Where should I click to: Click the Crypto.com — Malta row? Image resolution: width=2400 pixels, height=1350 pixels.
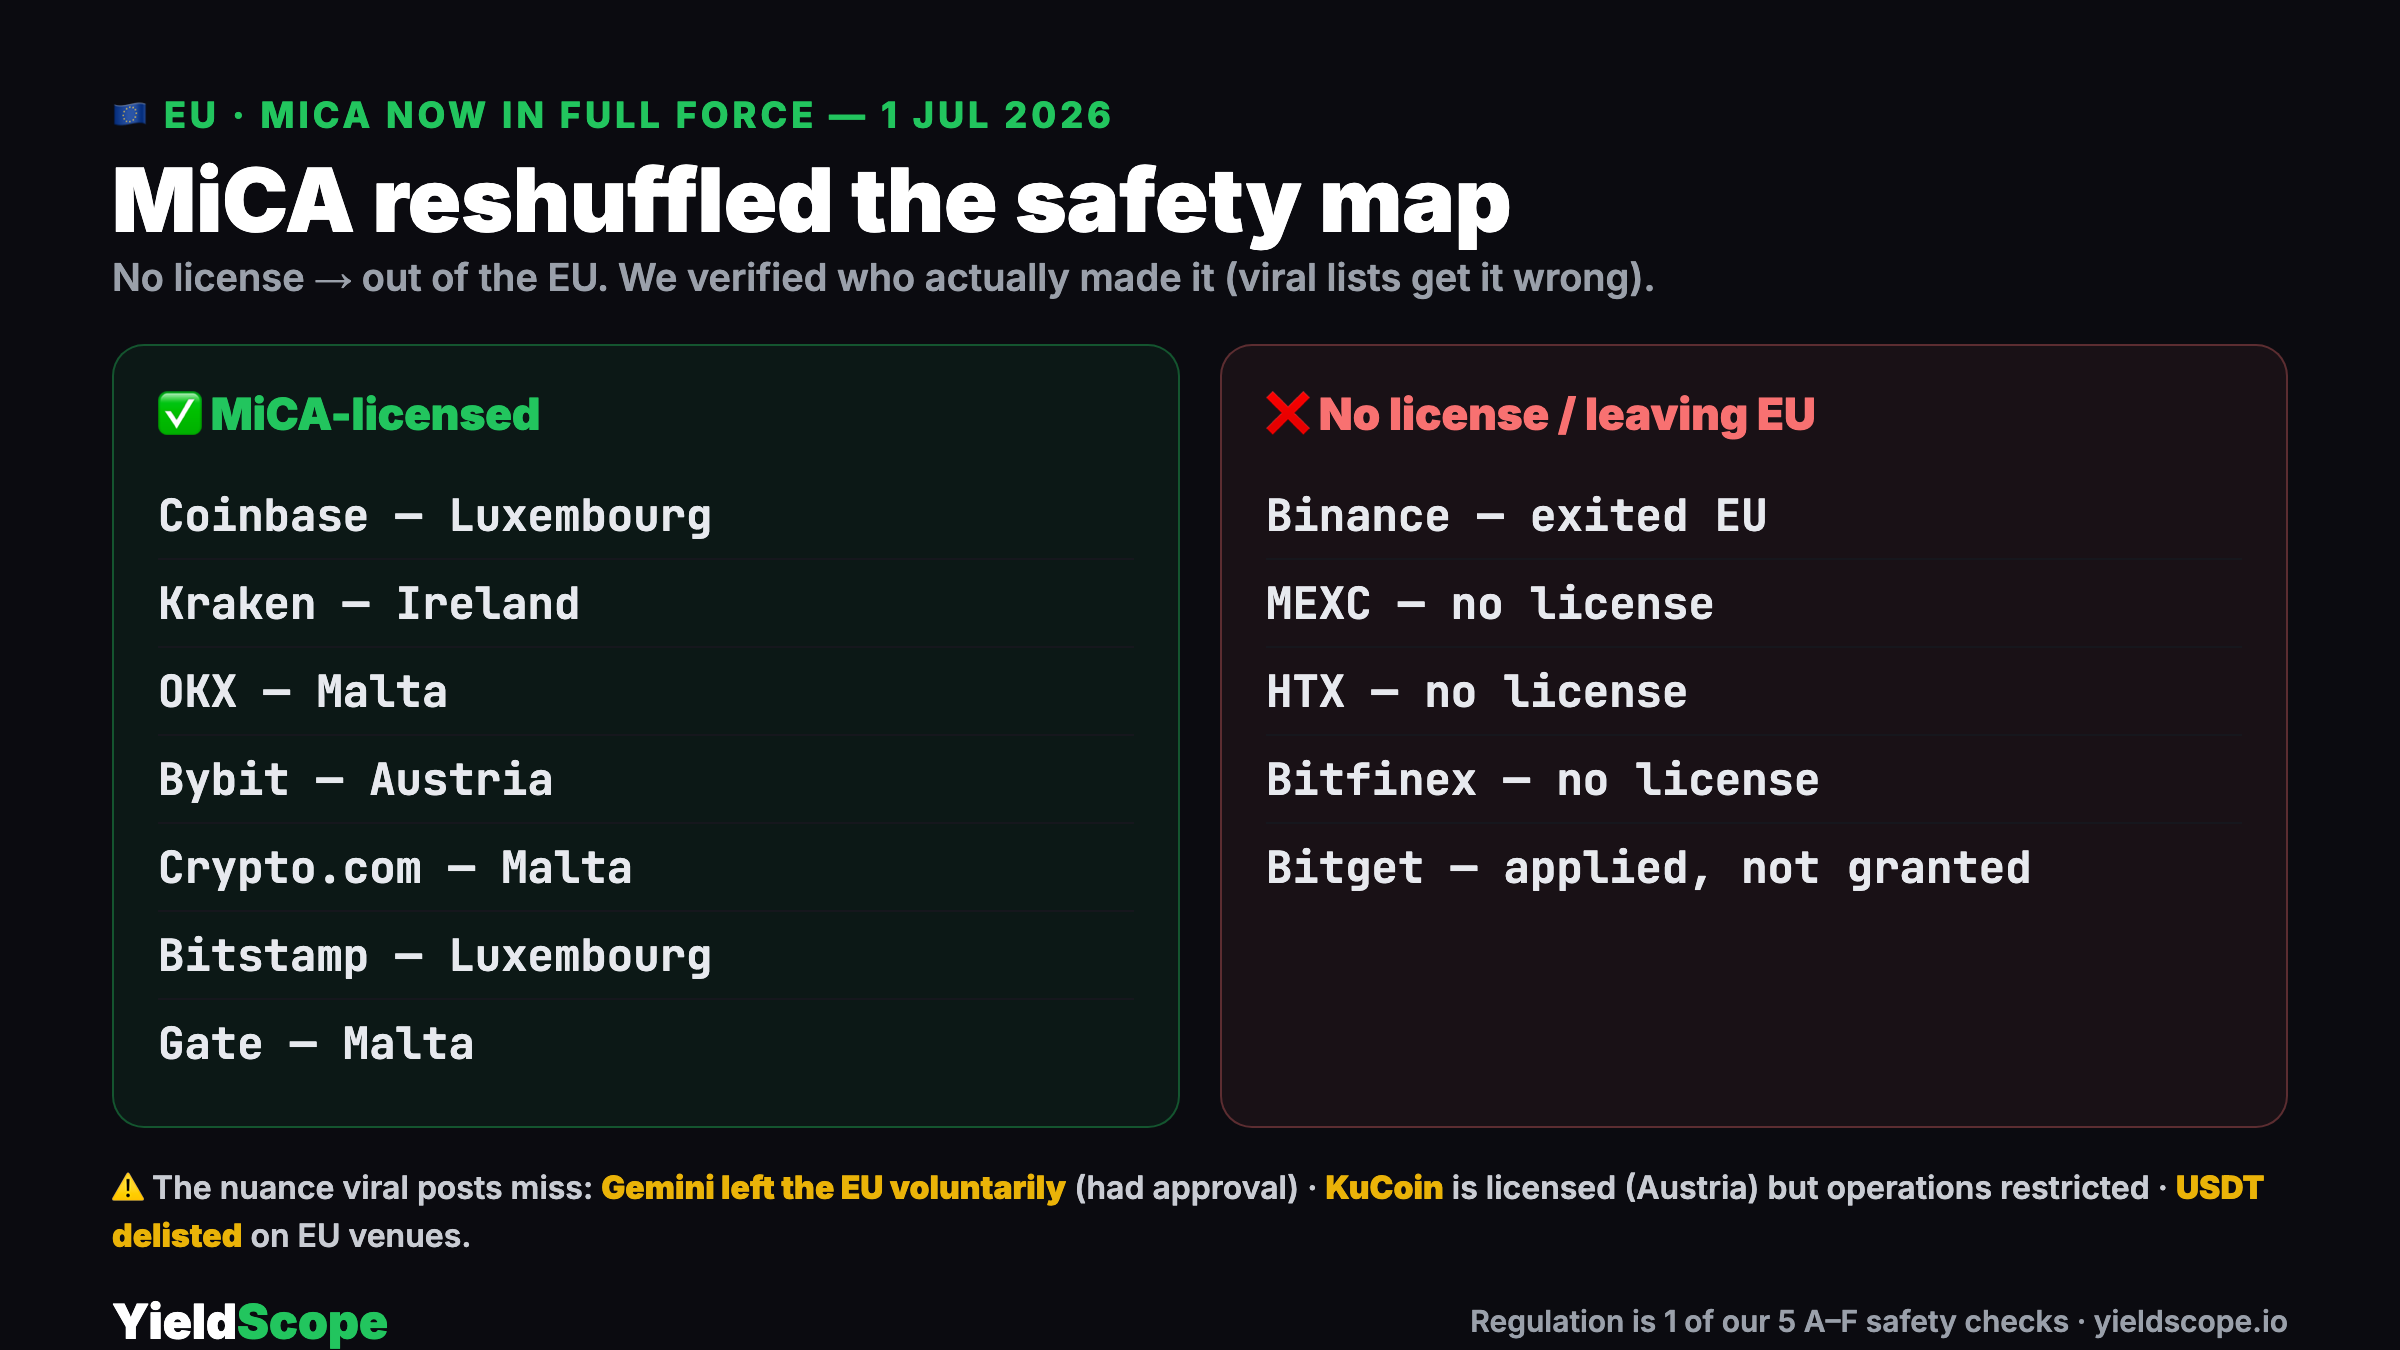pos(646,868)
